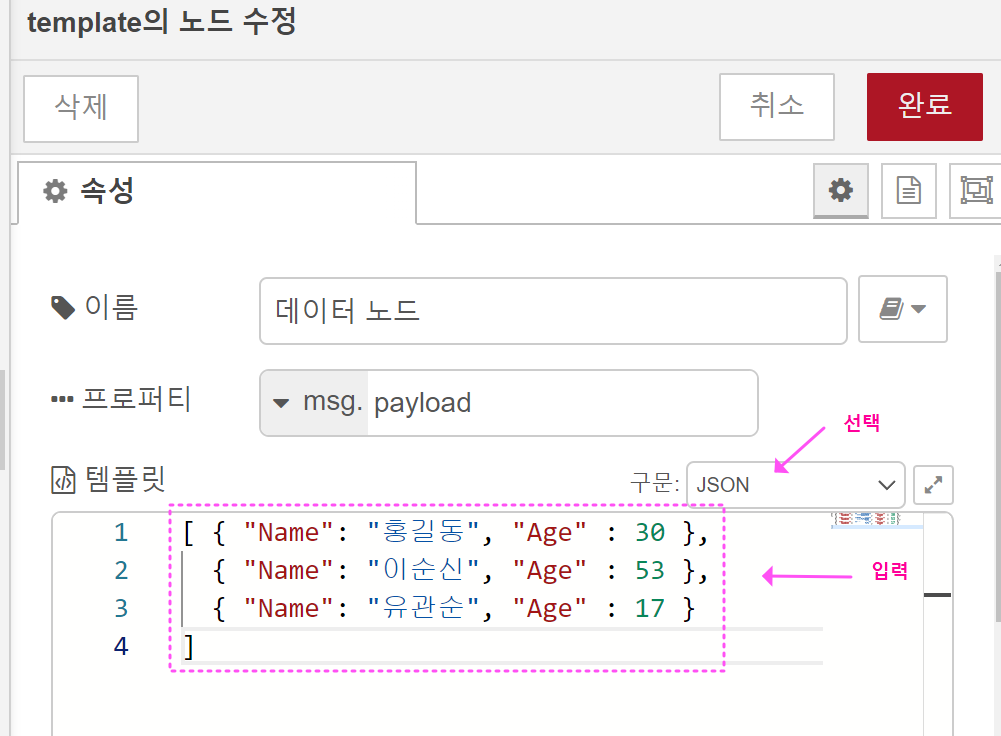Open the 구문 JSON syntax dropdown
1001x736 pixels.
pyautogui.click(x=795, y=485)
